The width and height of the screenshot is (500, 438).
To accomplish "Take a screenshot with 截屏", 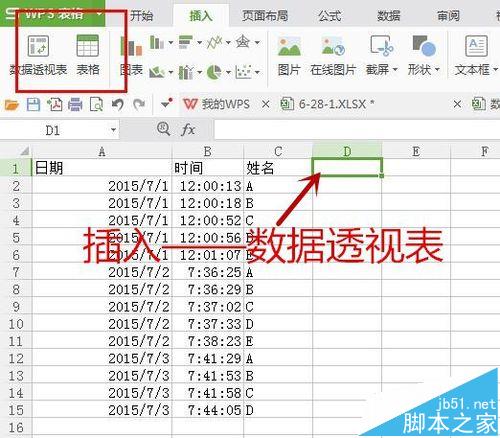I will [x=382, y=56].
